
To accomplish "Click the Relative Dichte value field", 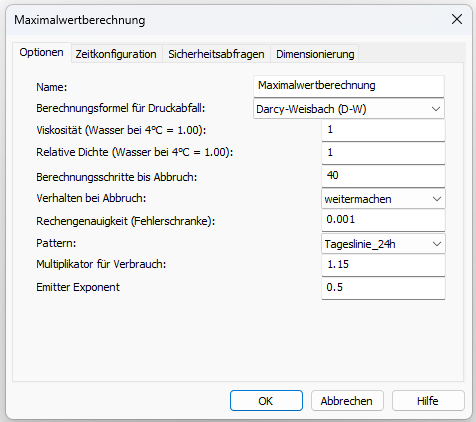I will [x=383, y=153].
